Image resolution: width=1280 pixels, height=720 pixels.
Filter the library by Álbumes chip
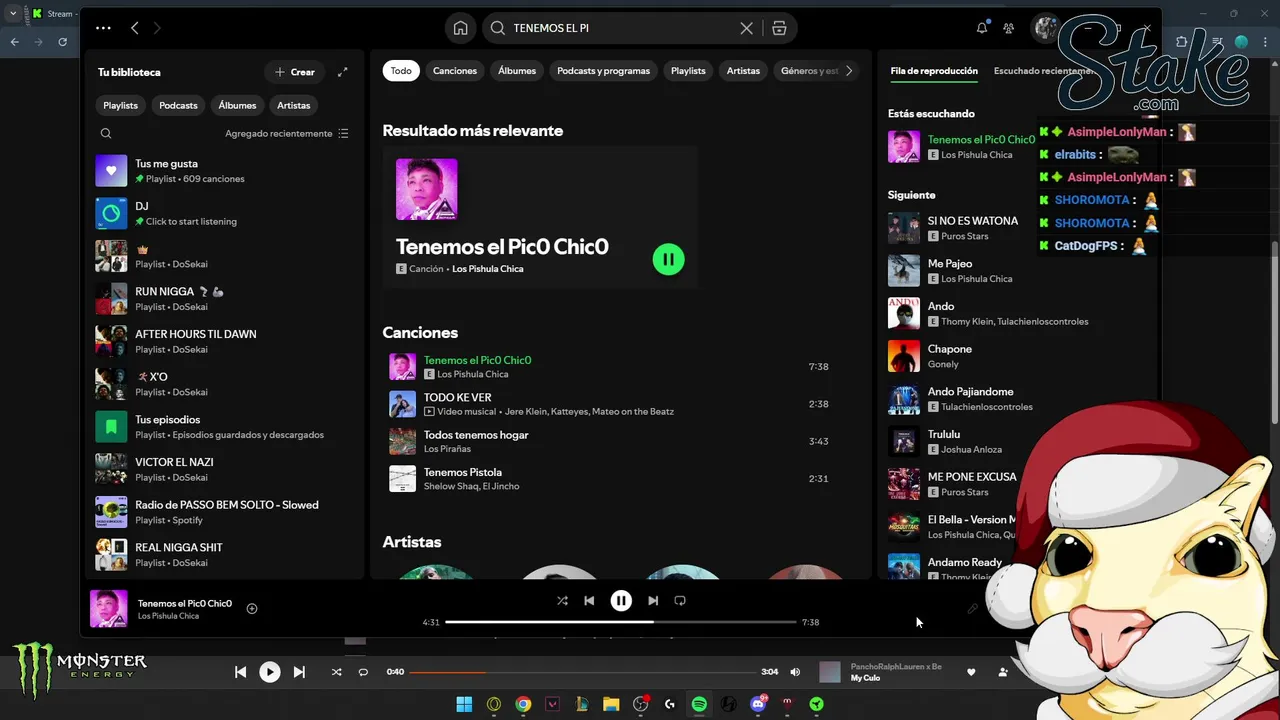[x=237, y=105]
